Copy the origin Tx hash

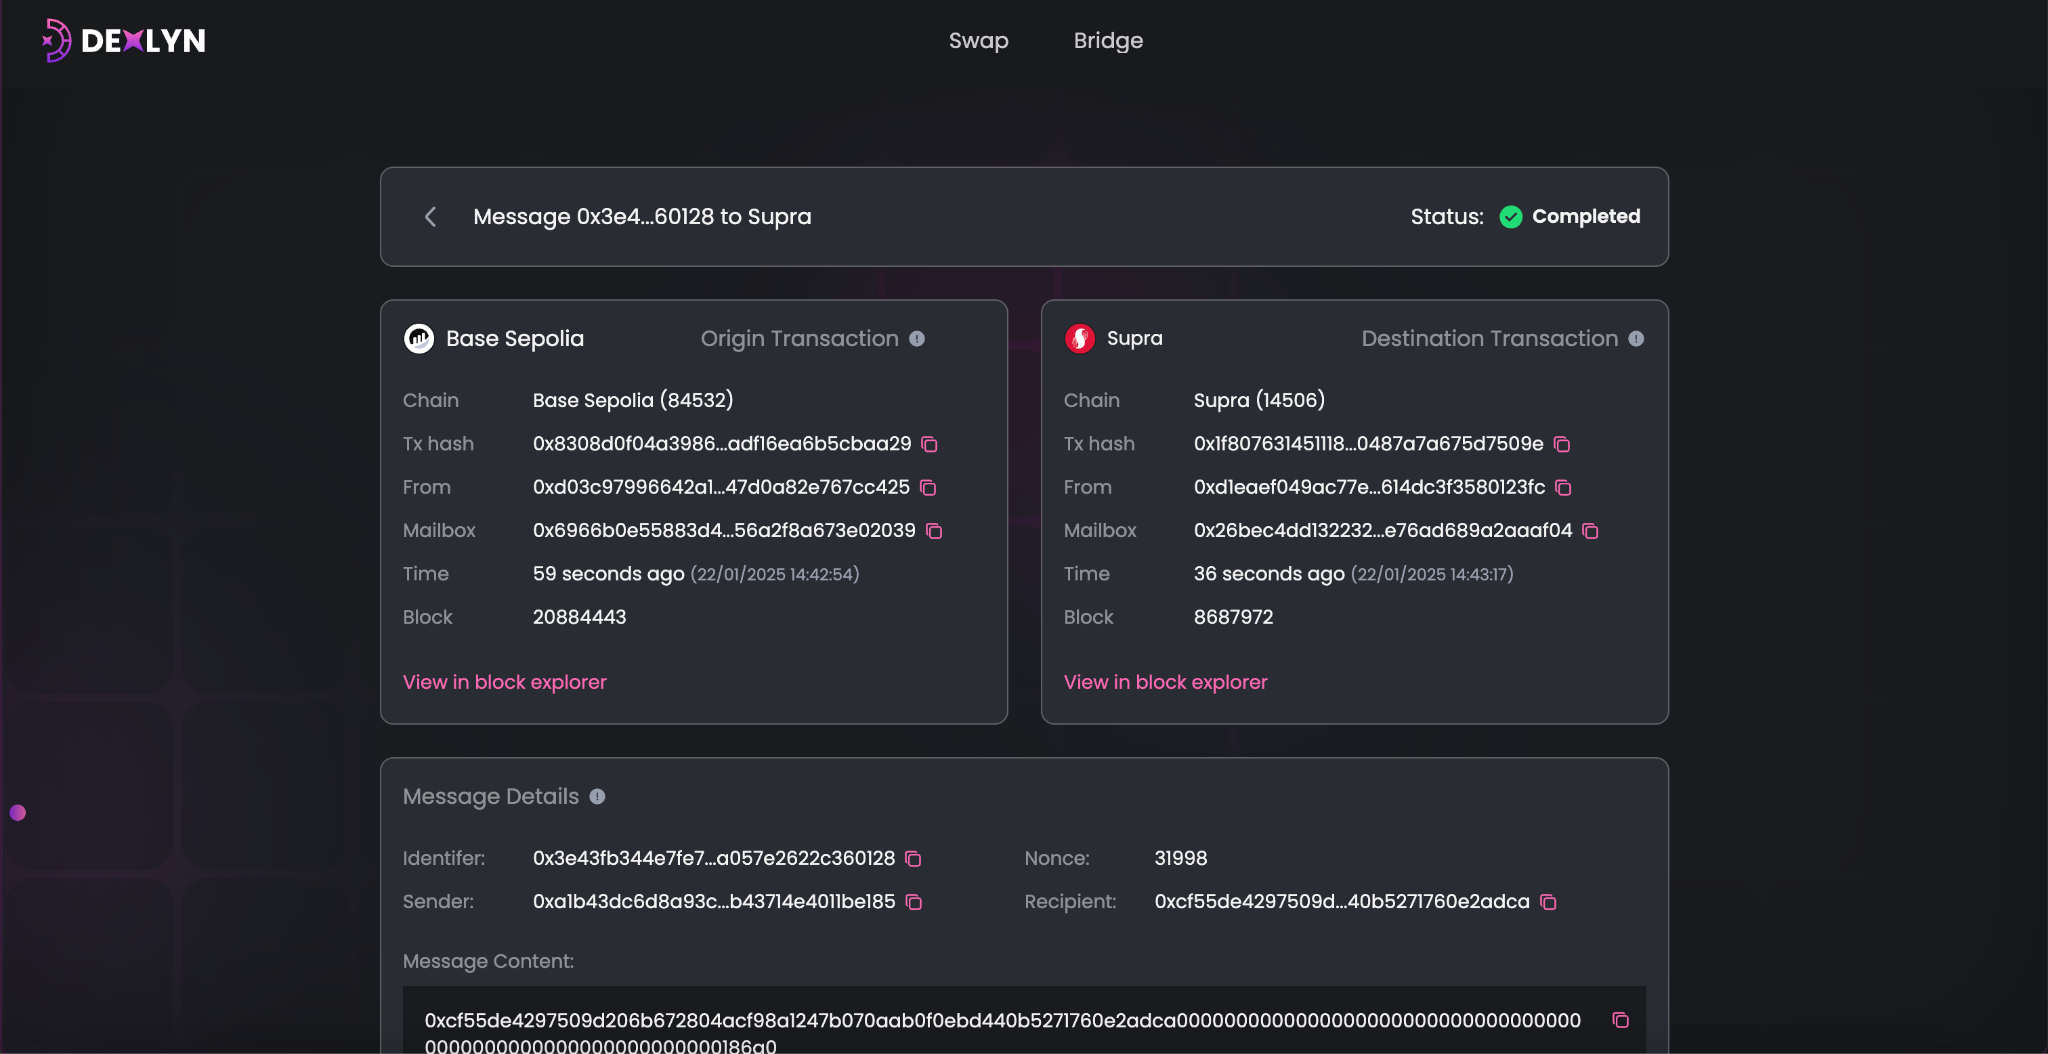(929, 444)
